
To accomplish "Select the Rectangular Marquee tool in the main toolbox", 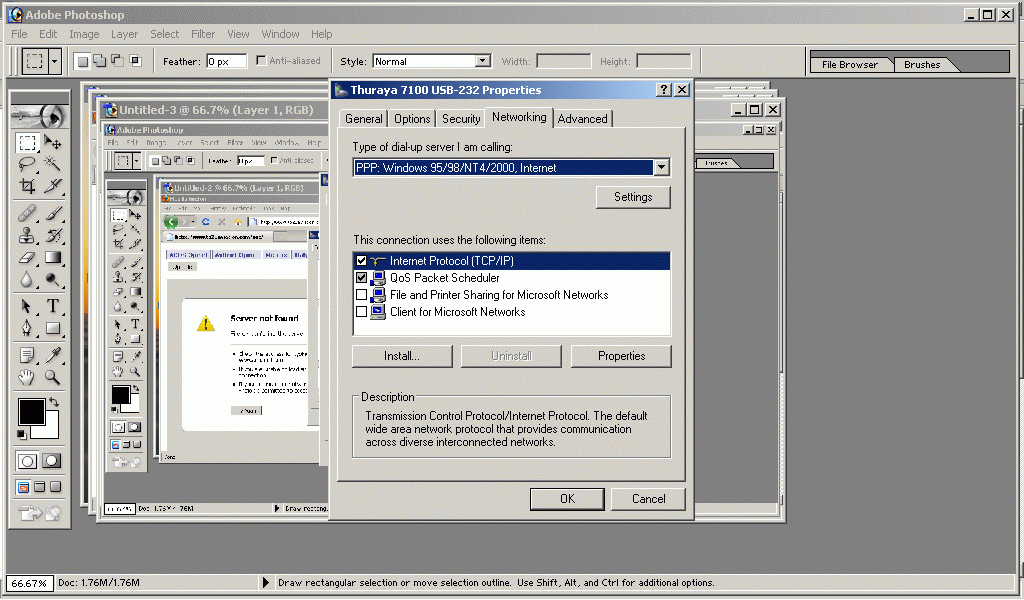I will tap(27, 142).
